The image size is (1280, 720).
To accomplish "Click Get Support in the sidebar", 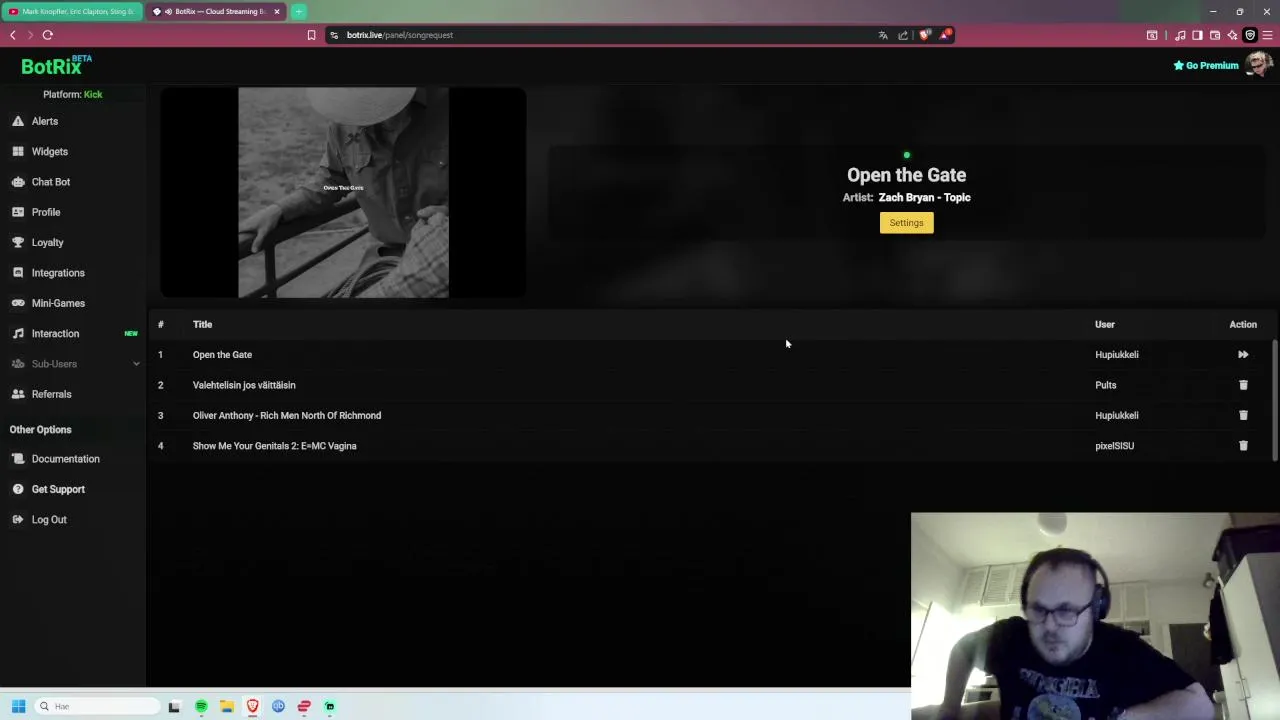I will [x=58, y=489].
